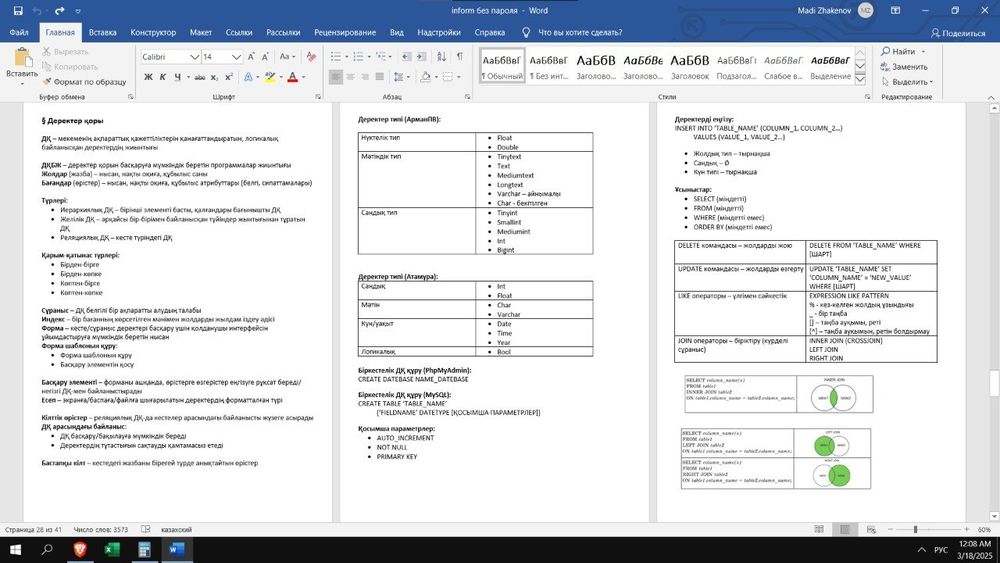Viewport: 1000px width, 563px height.
Task: Switch to the Справка tab
Action: pyautogui.click(x=490, y=32)
